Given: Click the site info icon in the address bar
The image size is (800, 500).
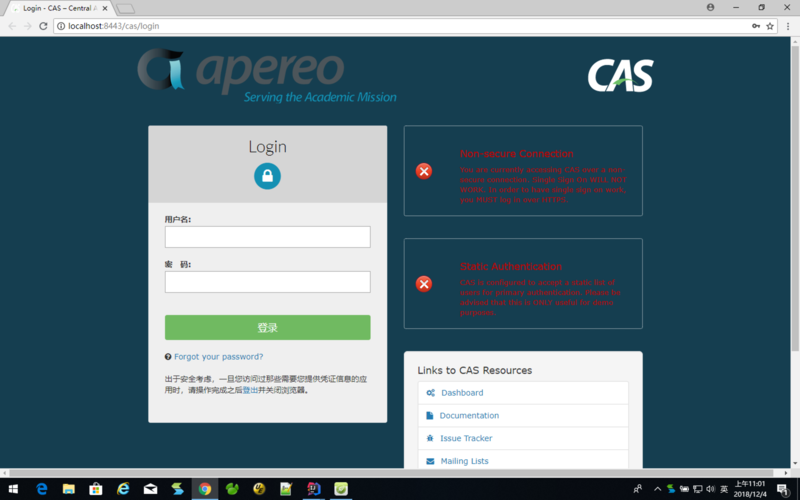Looking at the screenshot, I should [x=61, y=26].
